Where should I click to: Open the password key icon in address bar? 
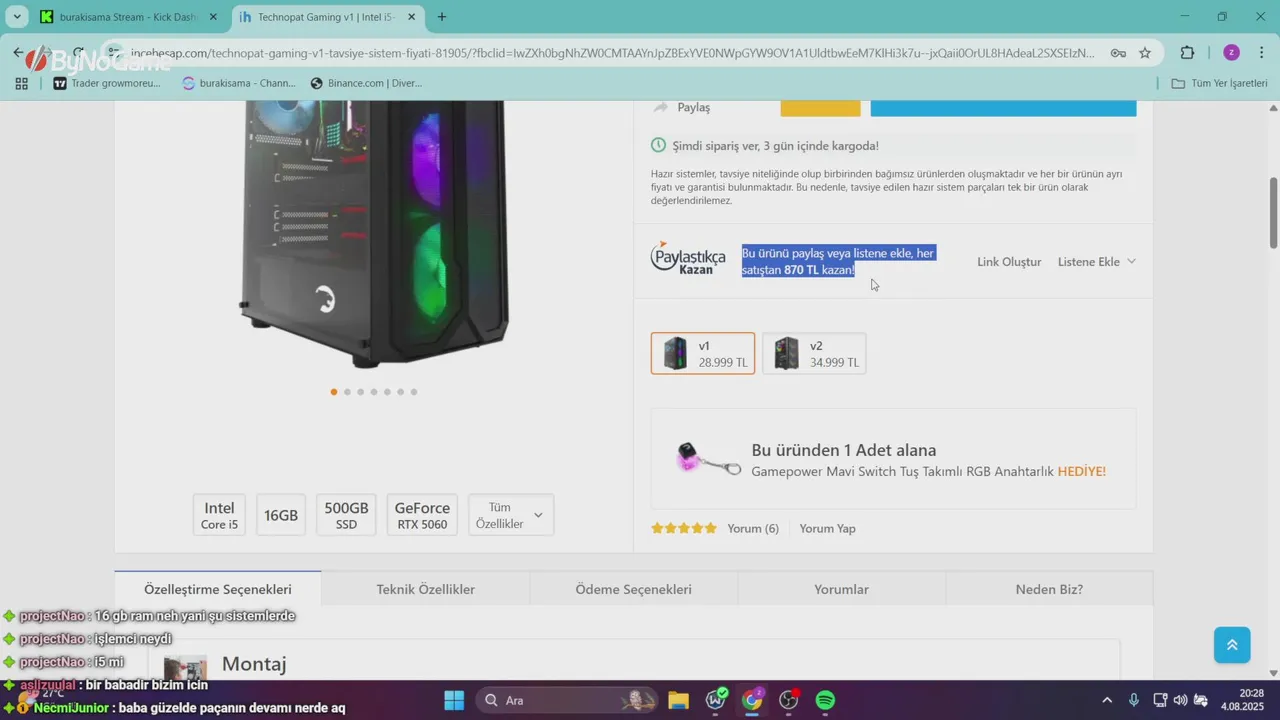pos(1118,53)
